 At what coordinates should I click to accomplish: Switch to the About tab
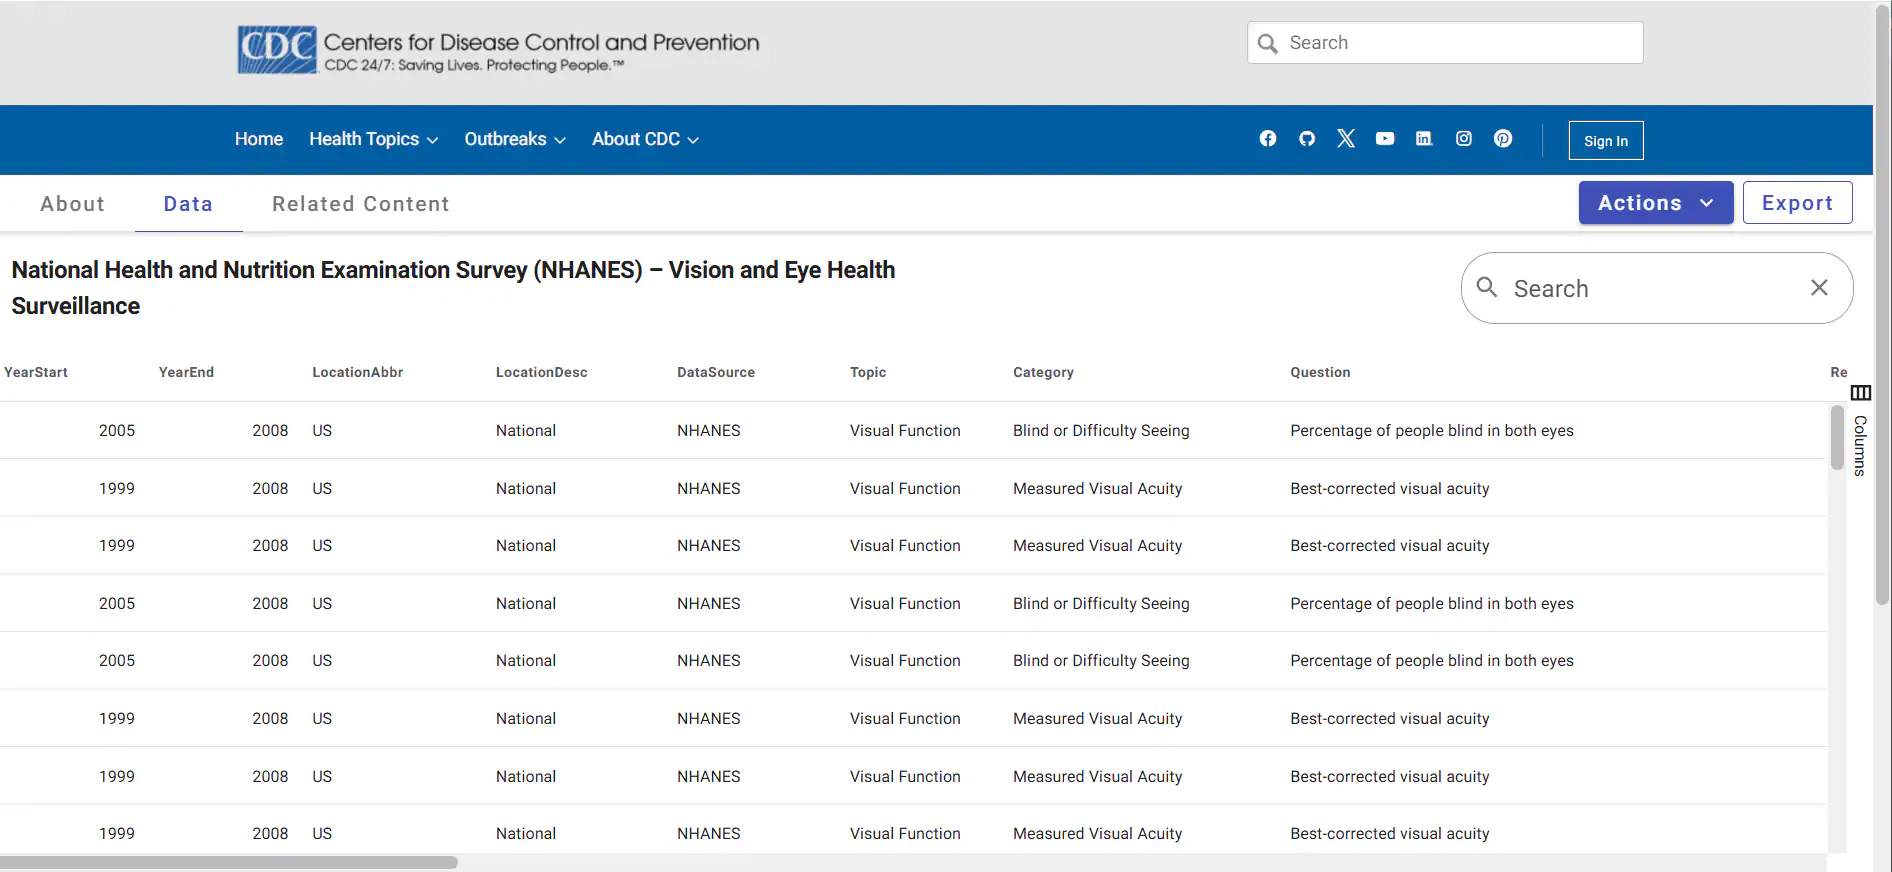(x=72, y=204)
